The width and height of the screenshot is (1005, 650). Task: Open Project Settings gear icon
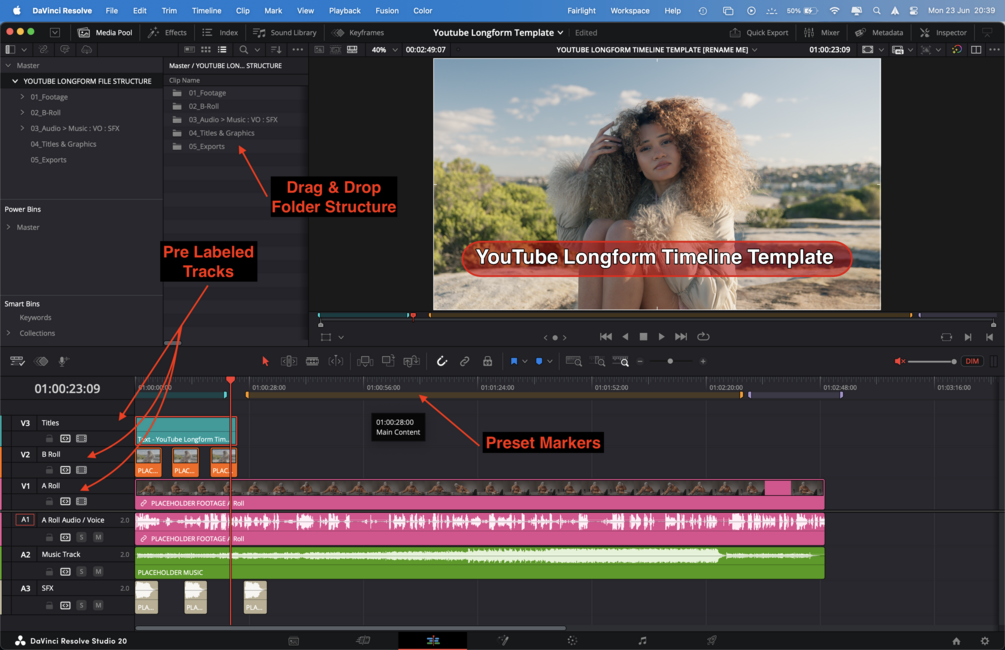[984, 640]
